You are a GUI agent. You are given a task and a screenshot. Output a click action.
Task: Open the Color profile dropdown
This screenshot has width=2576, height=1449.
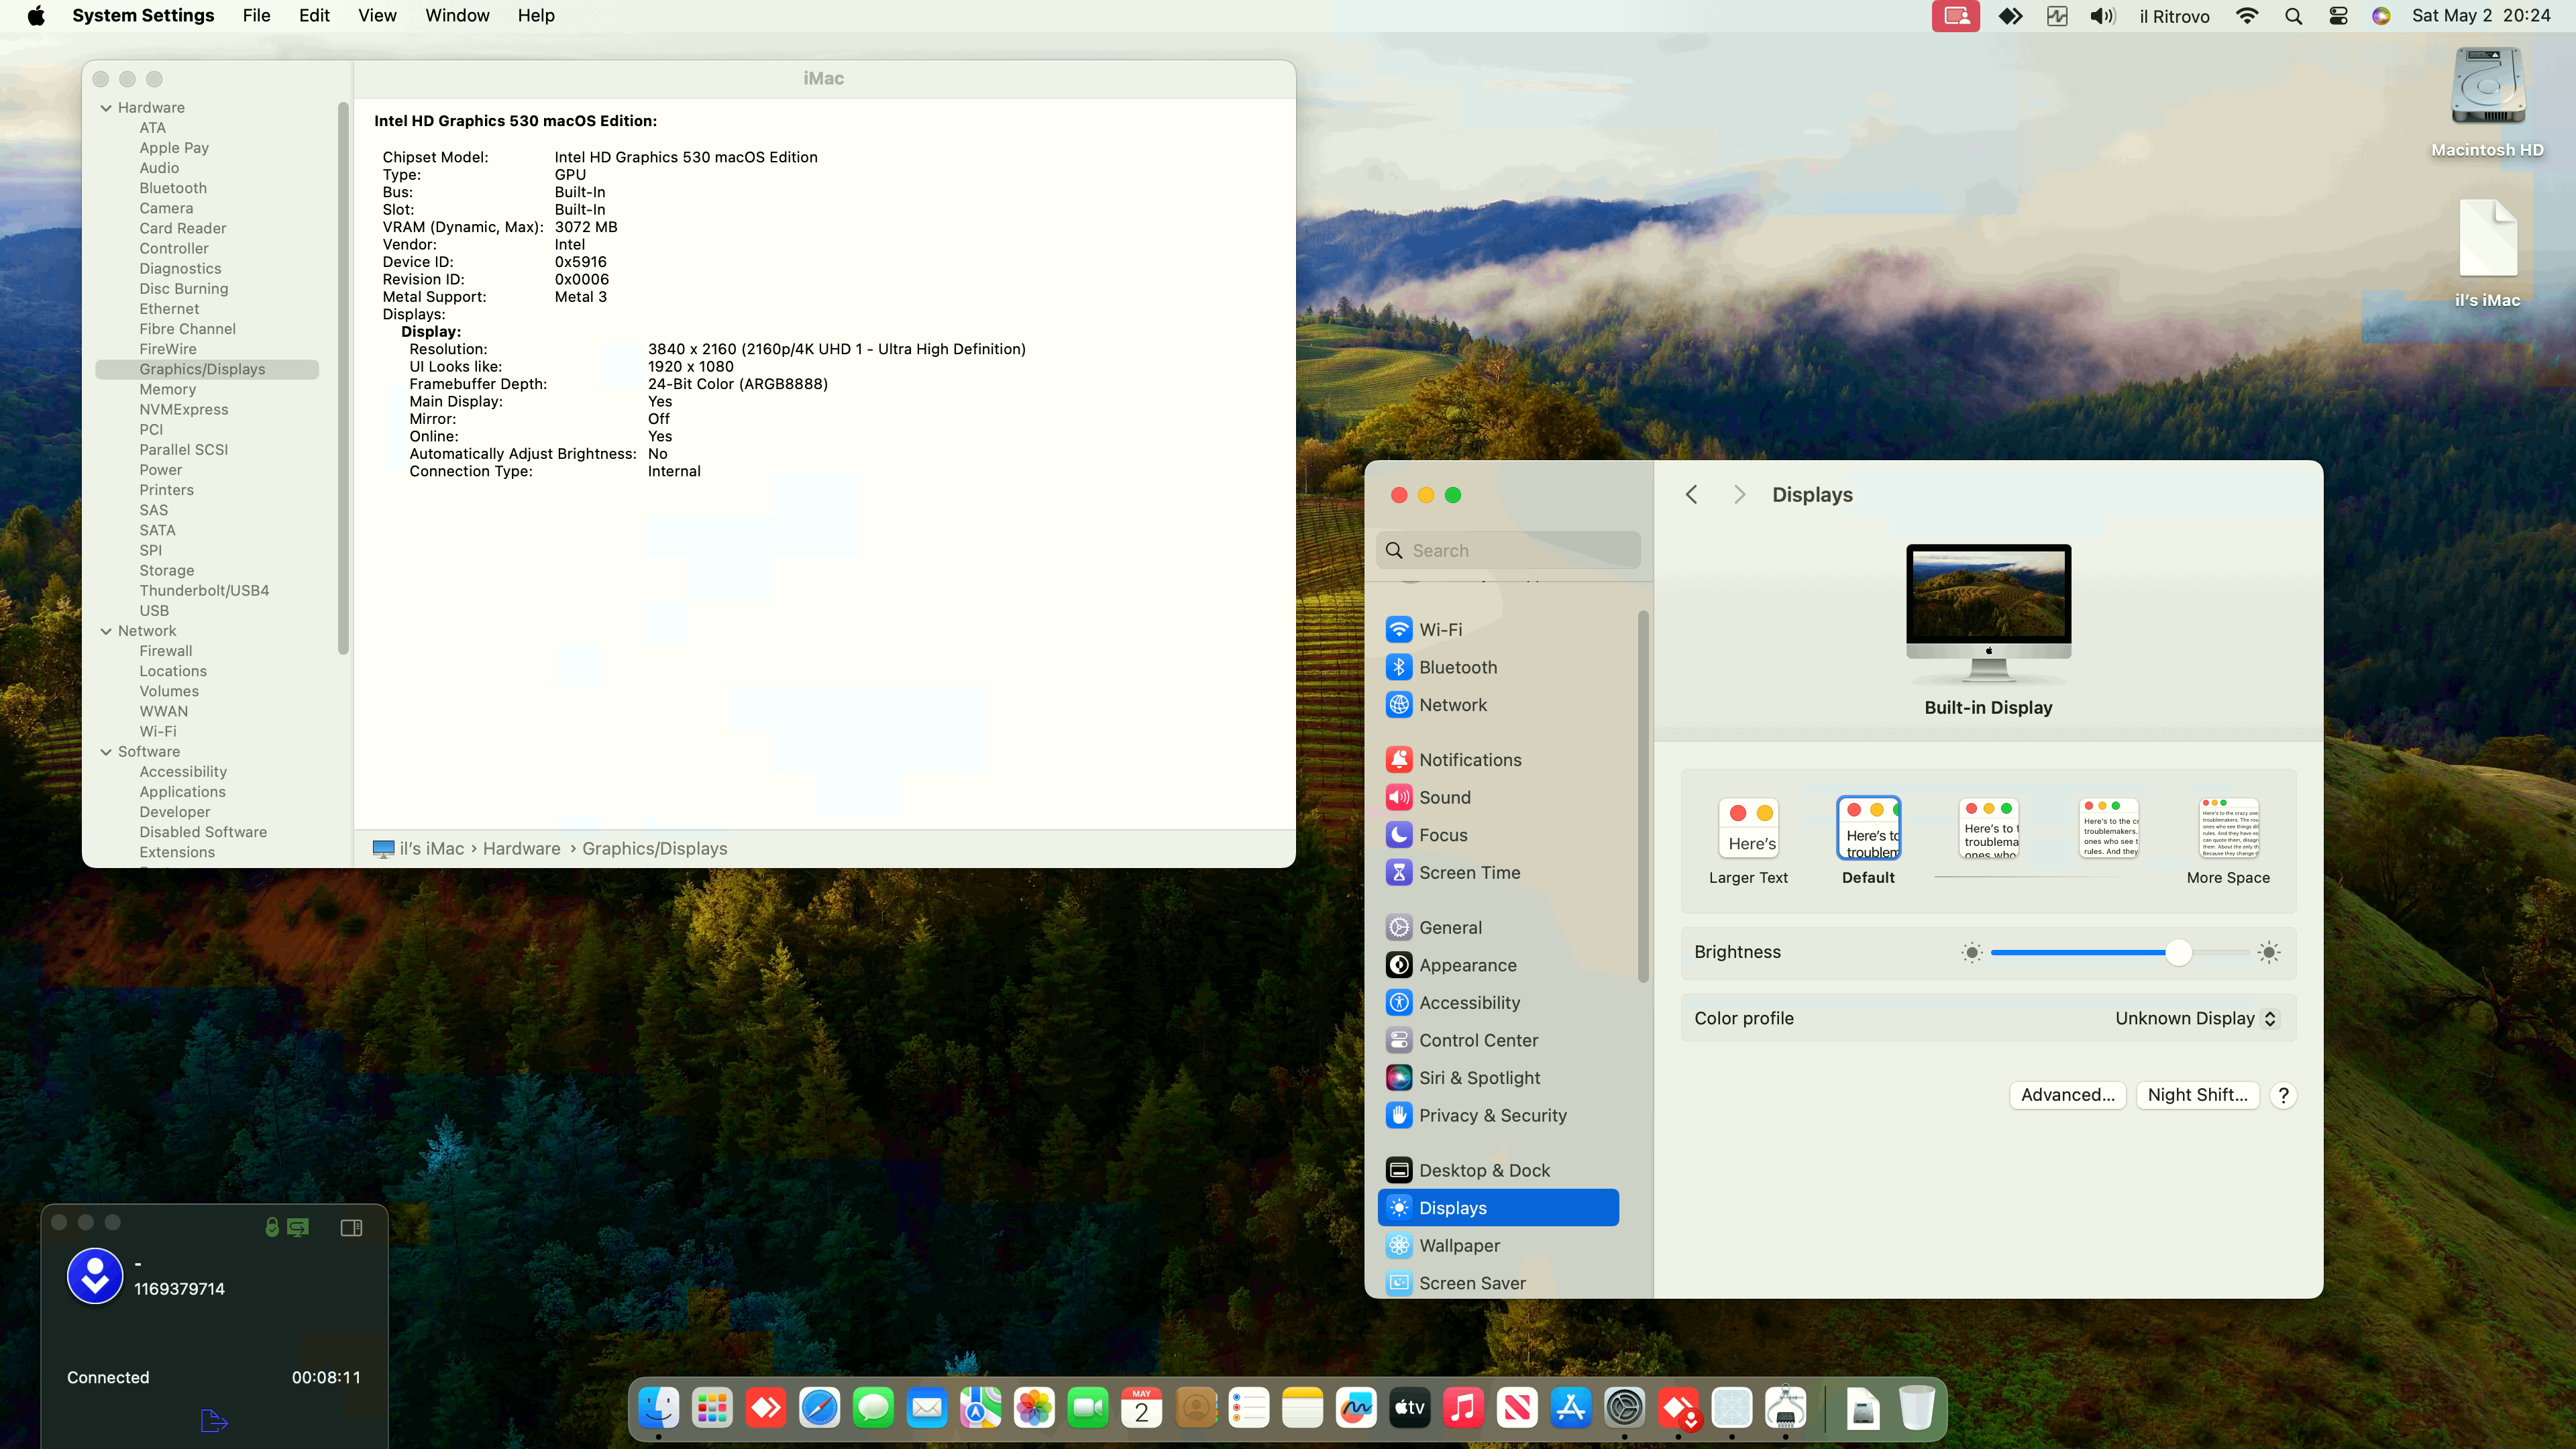tap(2196, 1018)
